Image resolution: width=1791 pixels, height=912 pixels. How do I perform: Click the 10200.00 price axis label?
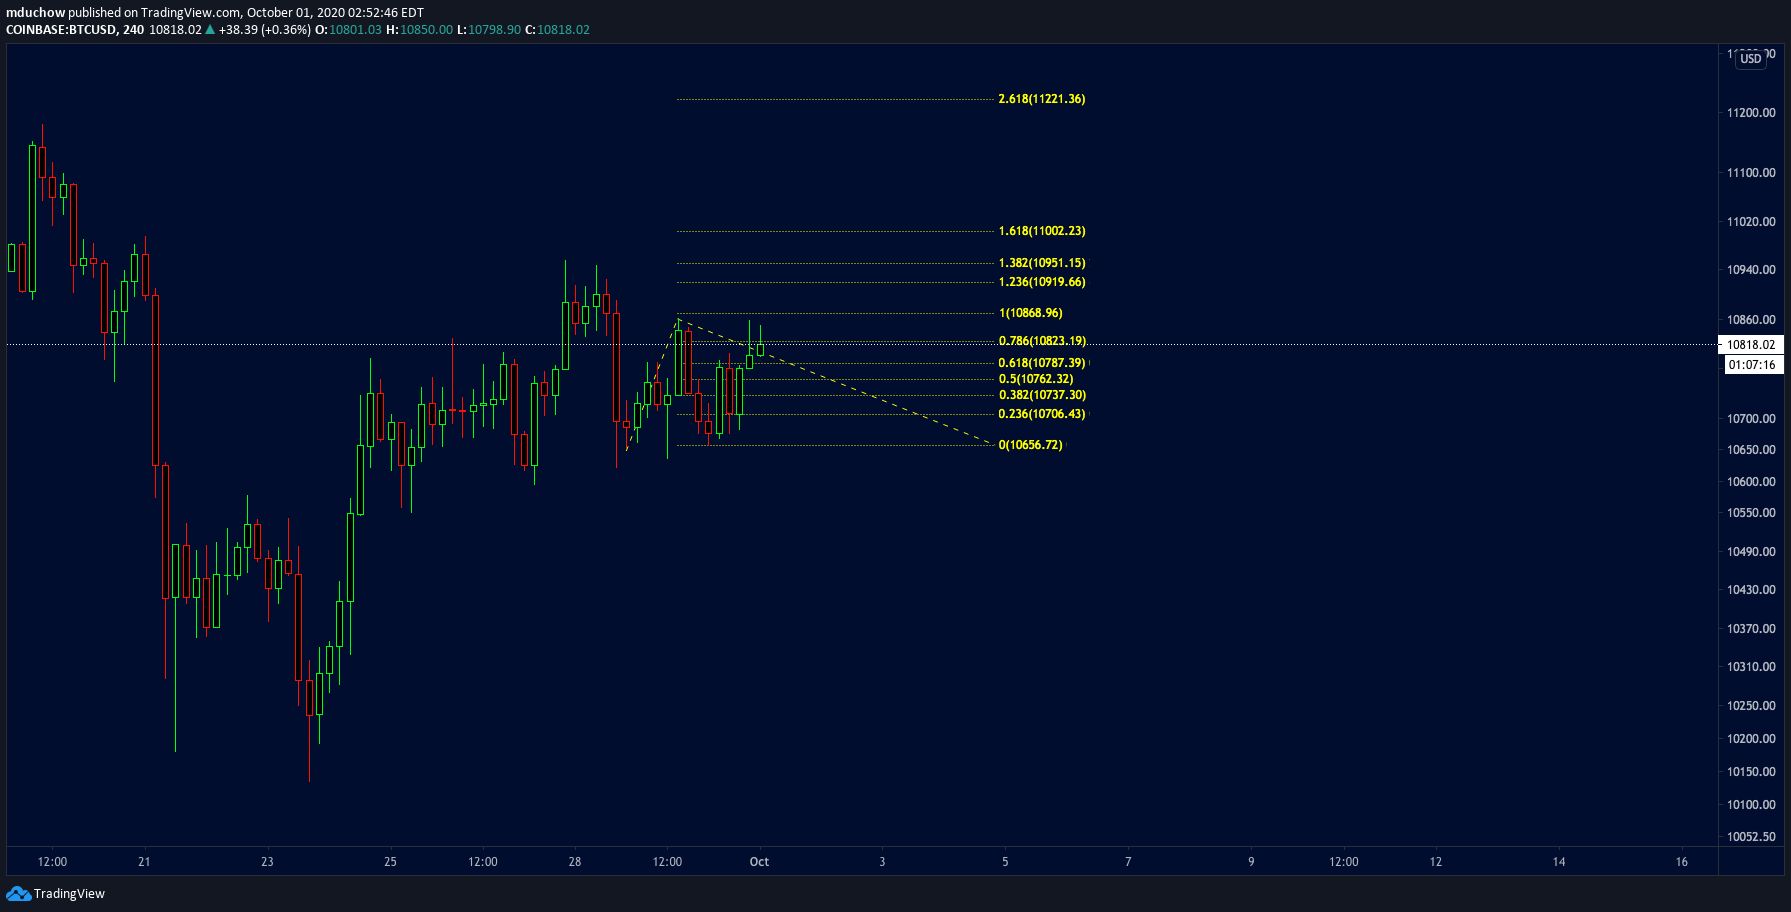click(x=1751, y=739)
